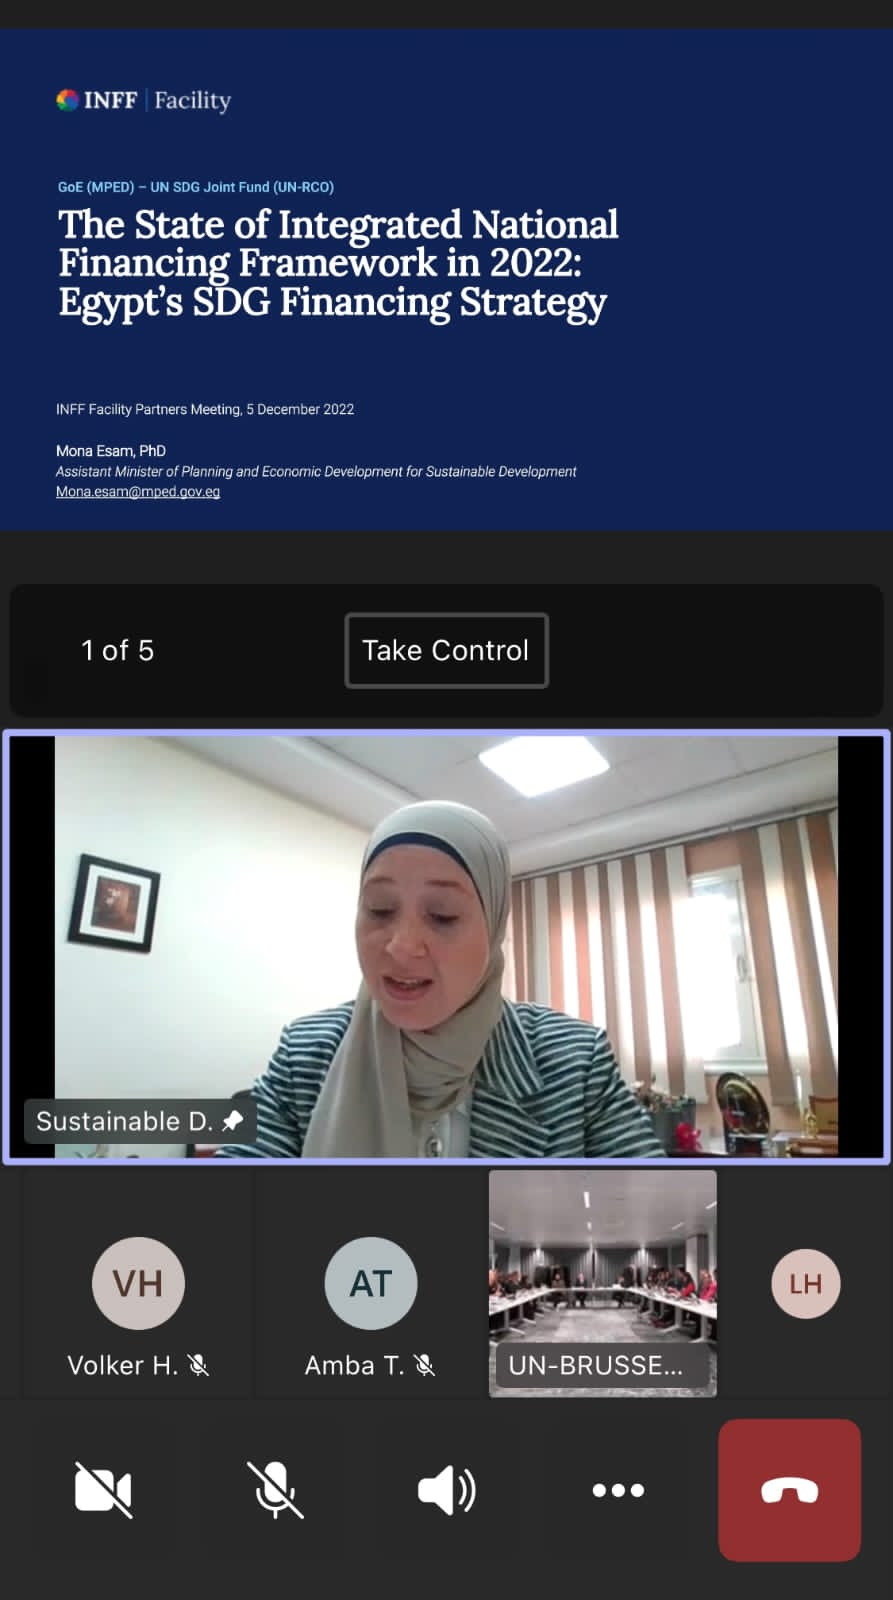
Task: Open the Mona.esam@mped.gov.eg email link
Action: pyautogui.click(x=138, y=491)
